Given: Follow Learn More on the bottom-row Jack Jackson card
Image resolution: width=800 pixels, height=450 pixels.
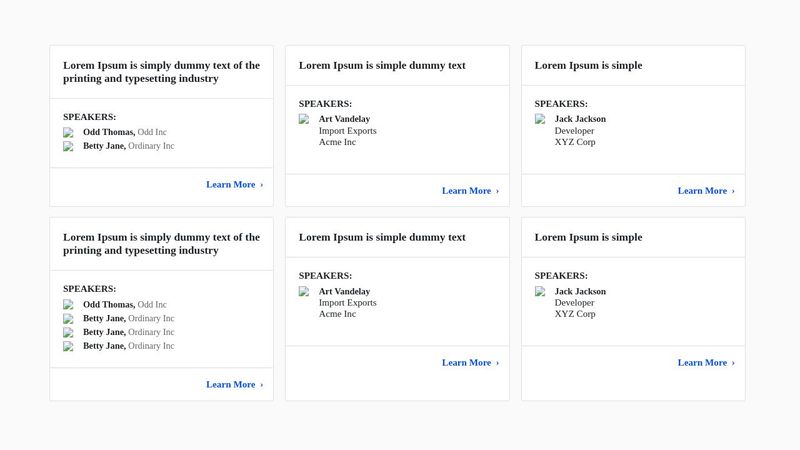Looking at the screenshot, I should (706, 363).
